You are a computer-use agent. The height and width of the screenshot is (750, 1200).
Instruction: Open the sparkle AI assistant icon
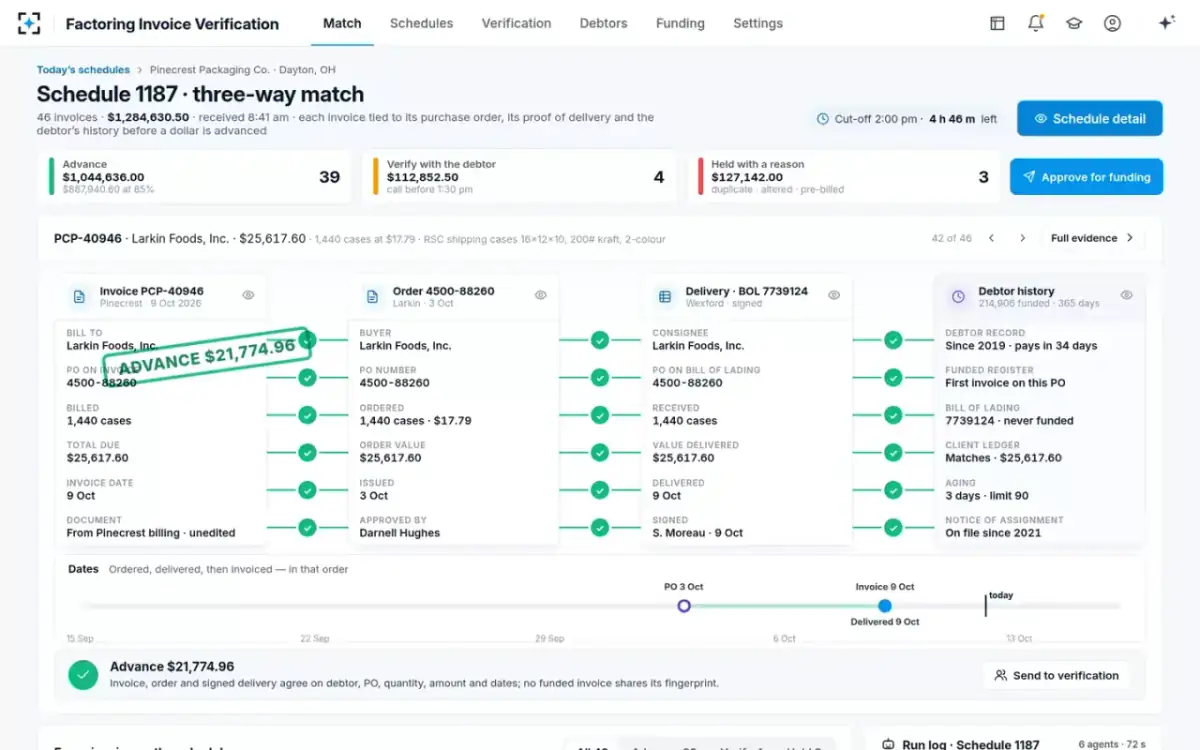[1166, 23]
